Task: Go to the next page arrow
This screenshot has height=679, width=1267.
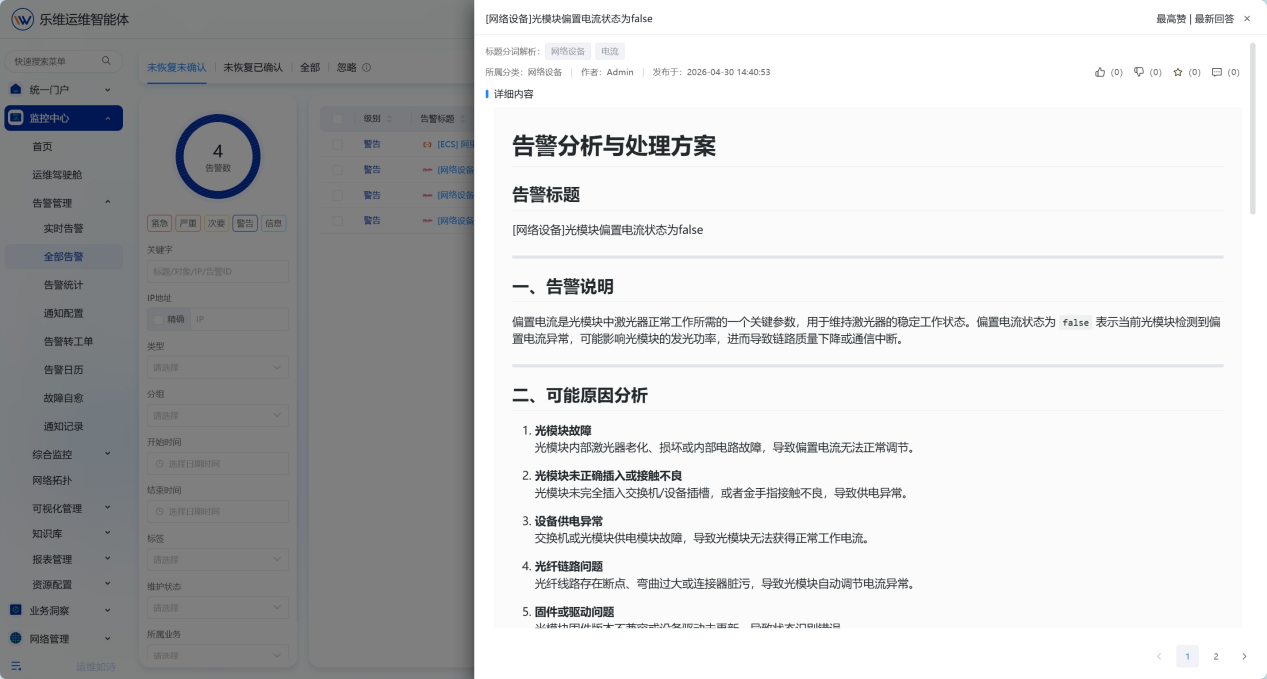Action: point(1244,656)
